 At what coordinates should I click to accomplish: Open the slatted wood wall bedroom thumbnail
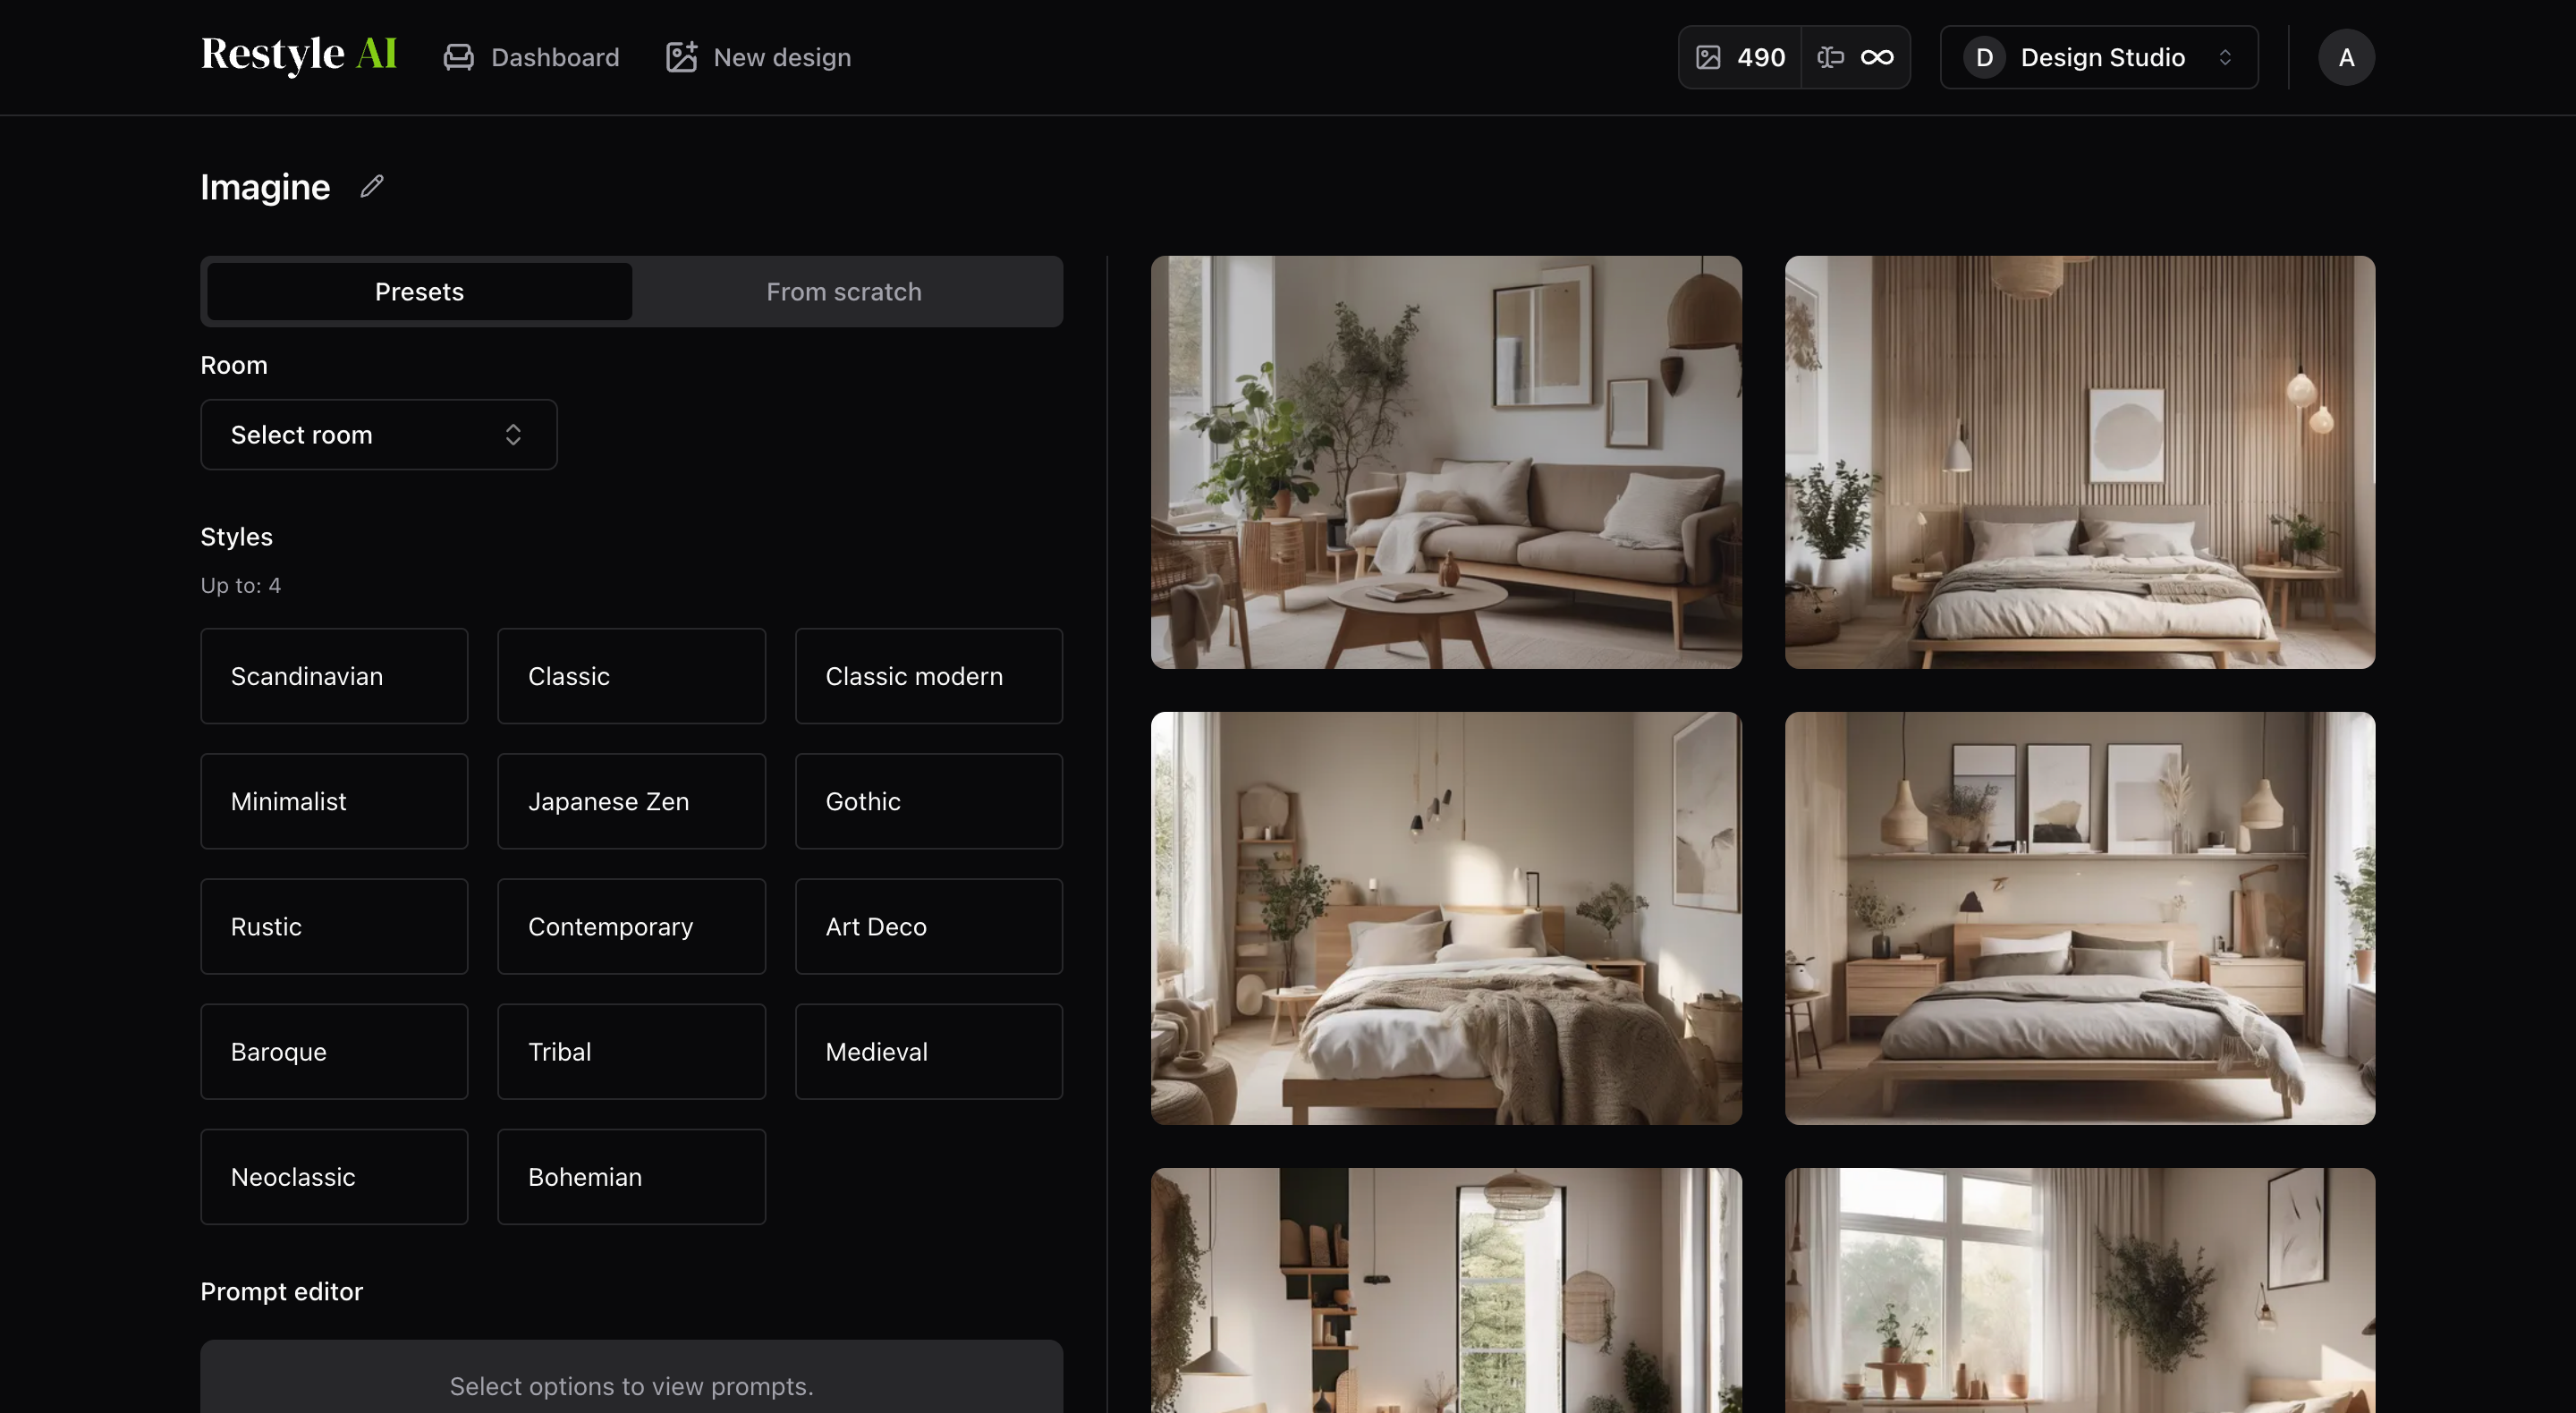coord(2079,462)
